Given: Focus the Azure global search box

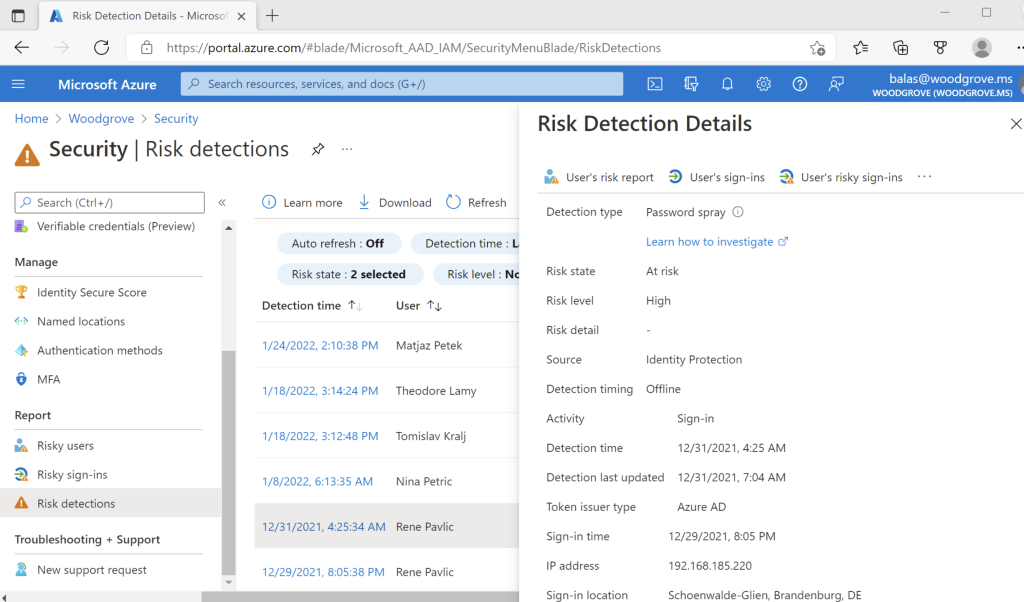Looking at the screenshot, I should click(402, 84).
